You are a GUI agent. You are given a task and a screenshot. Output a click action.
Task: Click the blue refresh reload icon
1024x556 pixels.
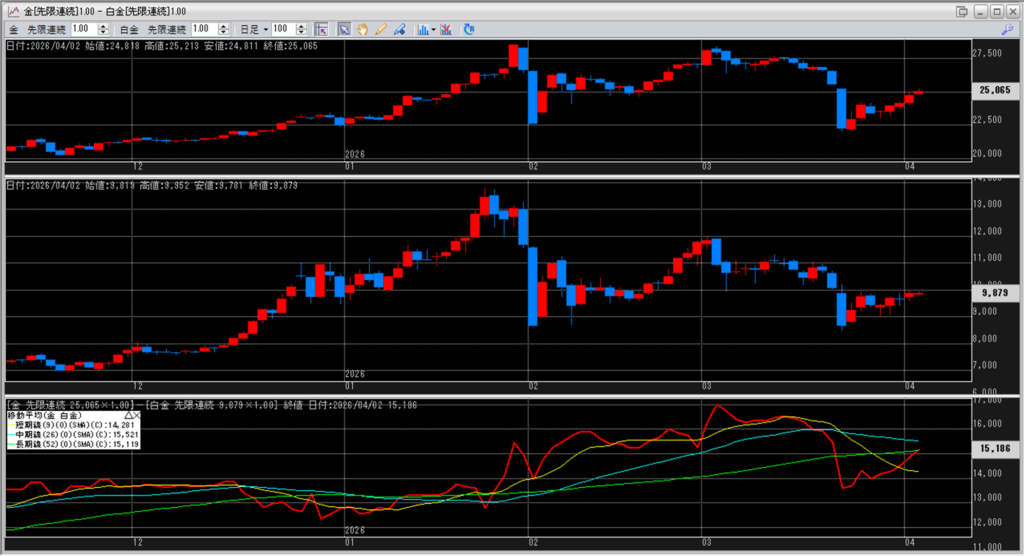469,29
